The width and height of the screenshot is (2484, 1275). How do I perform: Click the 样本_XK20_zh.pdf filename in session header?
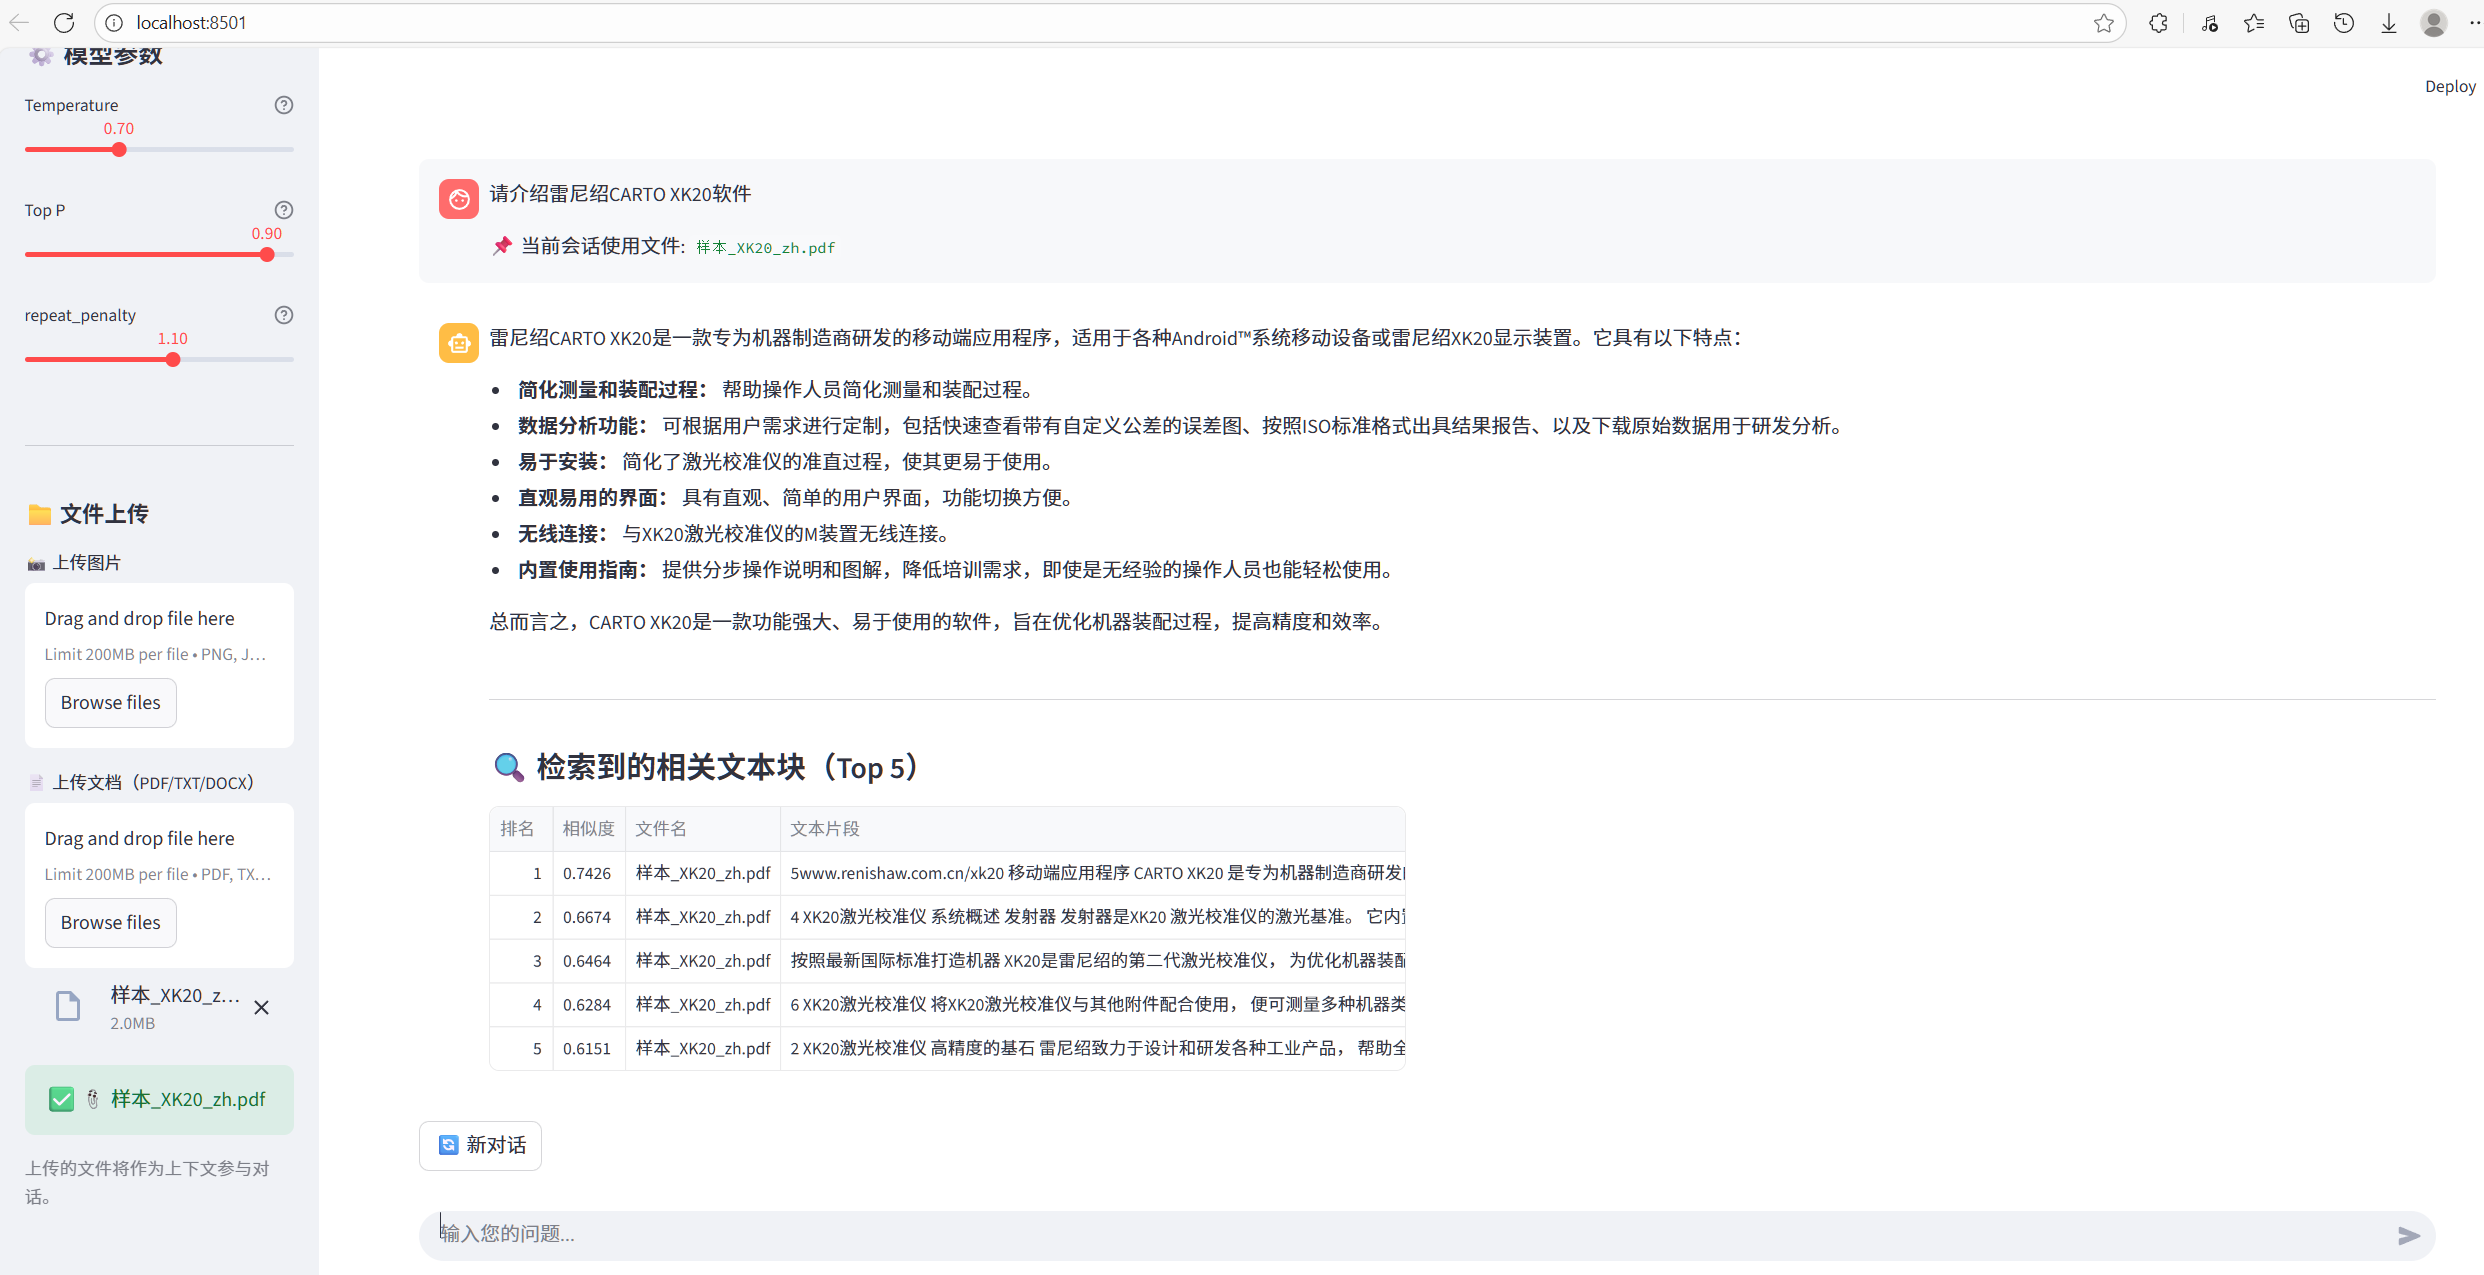click(x=766, y=248)
